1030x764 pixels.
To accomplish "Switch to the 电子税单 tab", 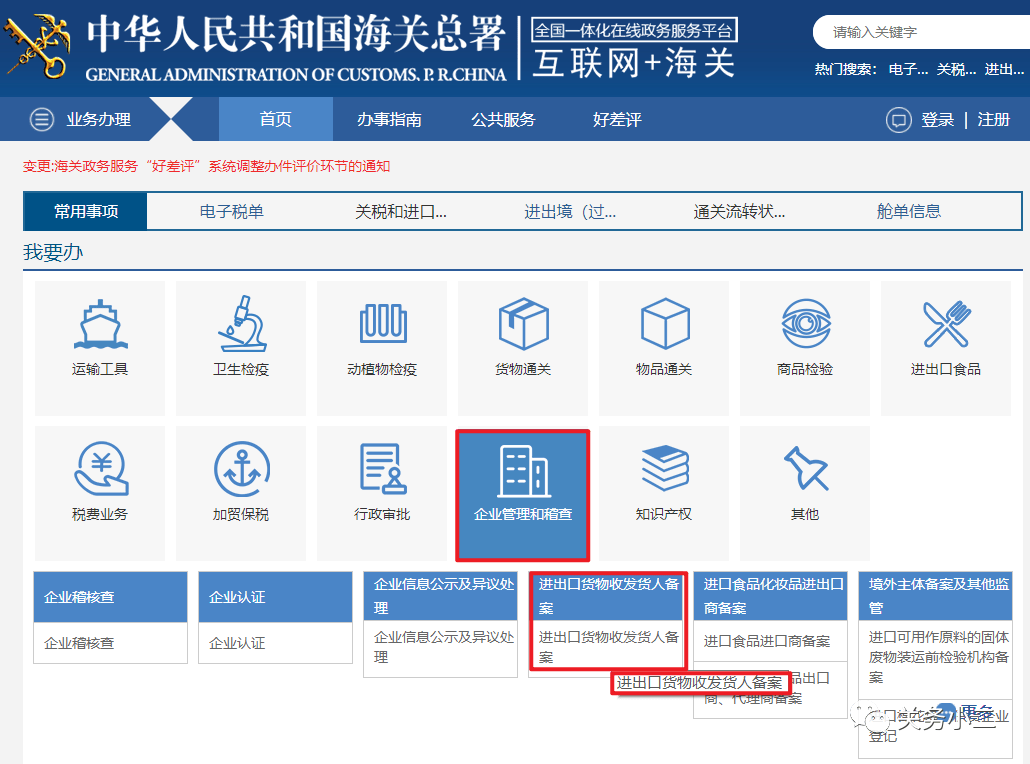I will (x=232, y=211).
